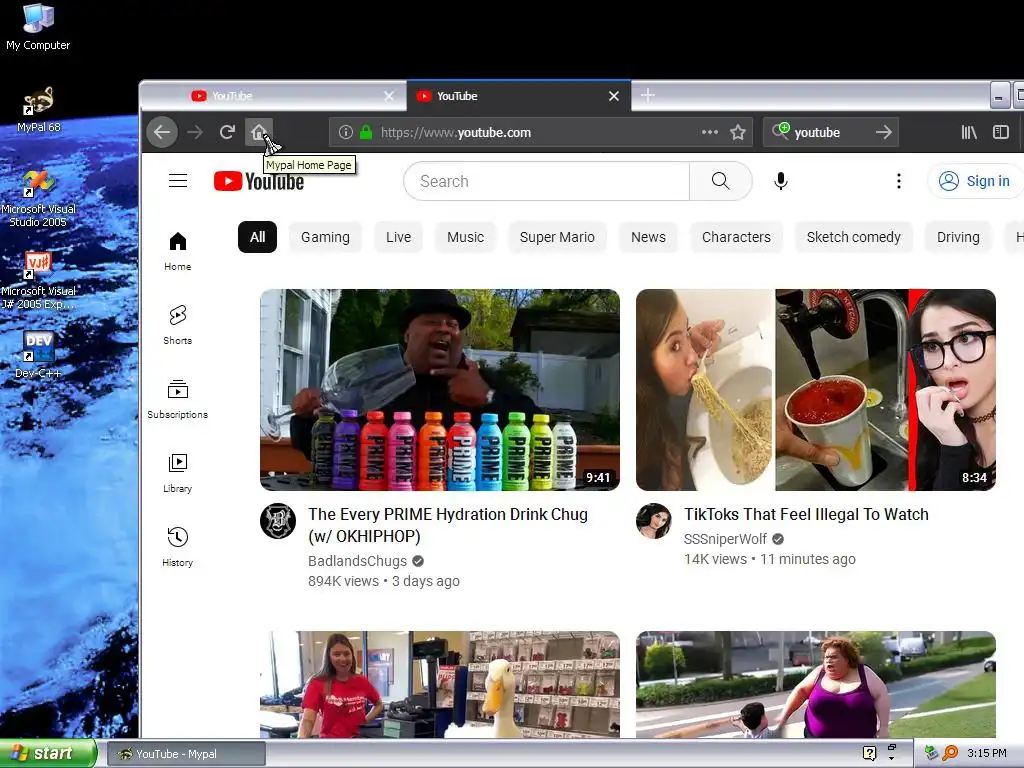The image size is (1024, 768).
Task: Select the Music filter chip
Action: pos(466,237)
